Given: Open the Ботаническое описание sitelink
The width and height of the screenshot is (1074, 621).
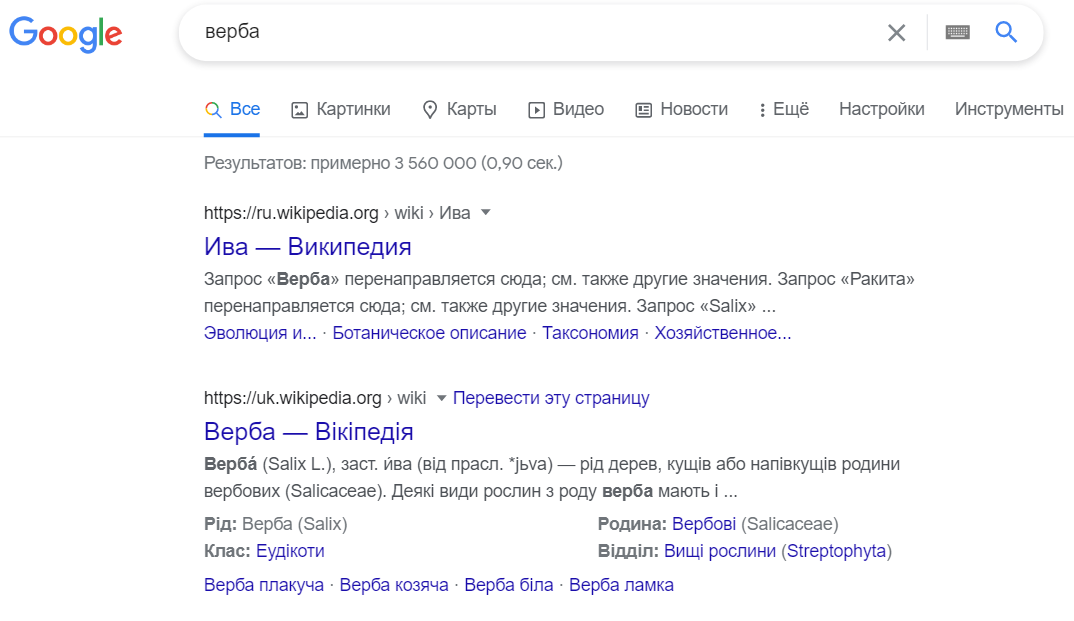Looking at the screenshot, I should 429,333.
